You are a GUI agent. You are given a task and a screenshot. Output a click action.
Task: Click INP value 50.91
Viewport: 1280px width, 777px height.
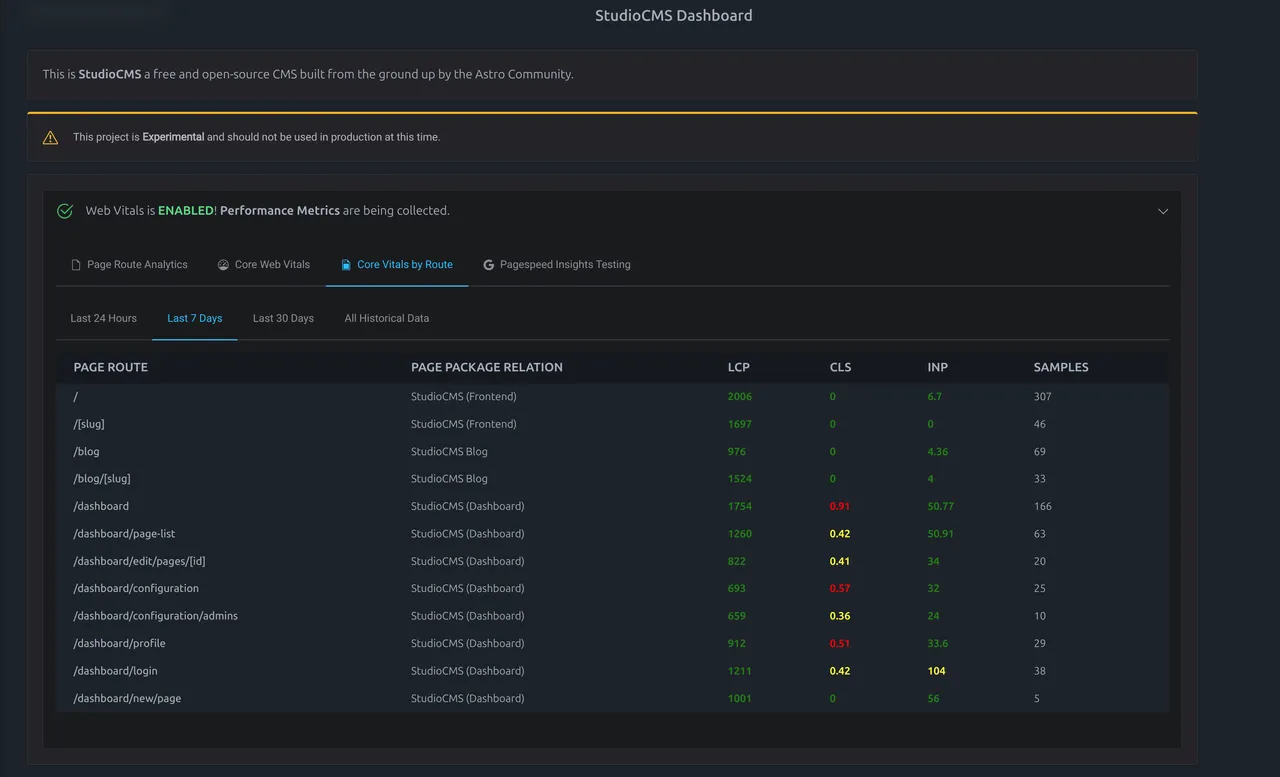(941, 534)
